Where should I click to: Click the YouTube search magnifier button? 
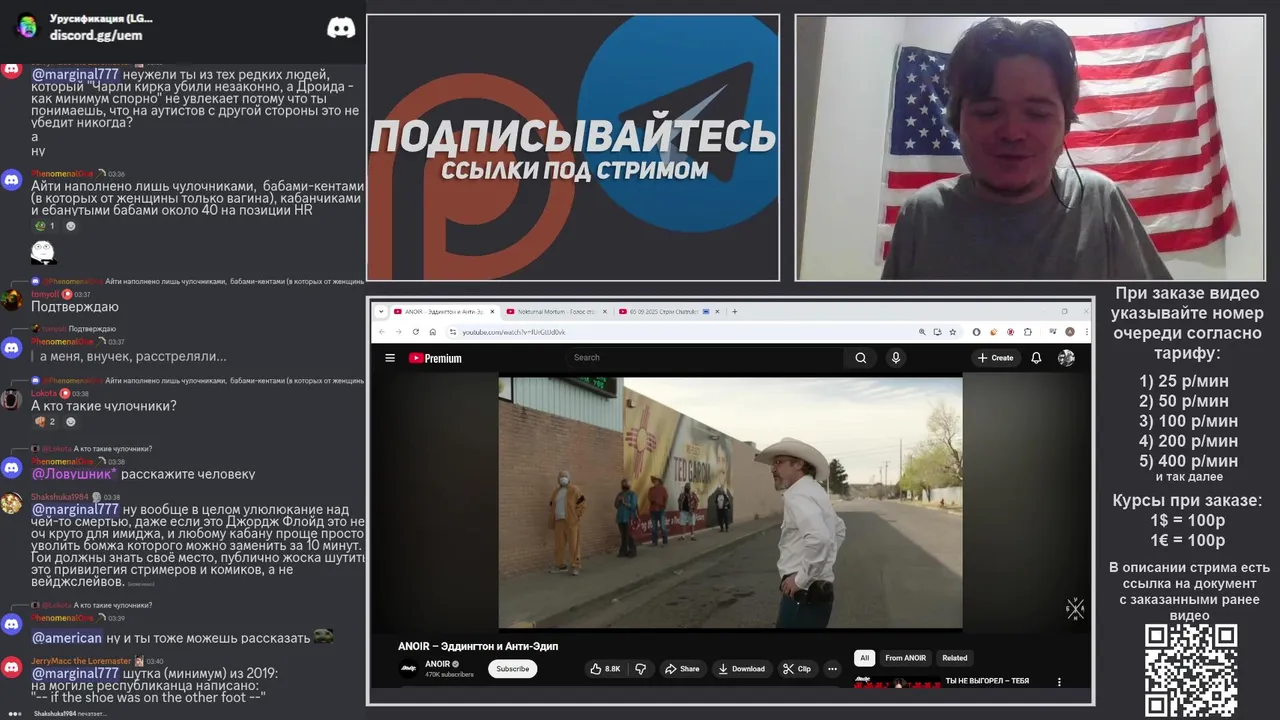[x=860, y=358]
